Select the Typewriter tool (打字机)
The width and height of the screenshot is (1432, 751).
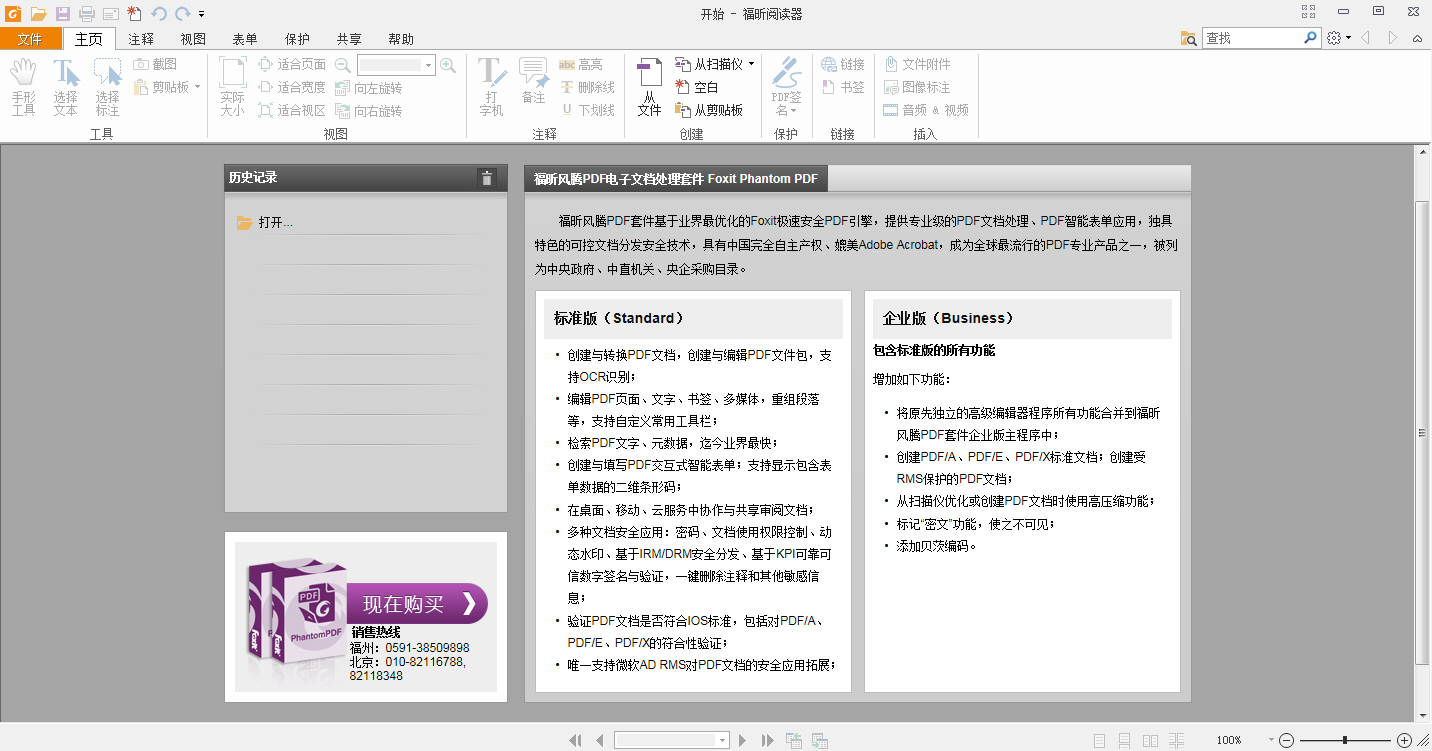coord(491,87)
